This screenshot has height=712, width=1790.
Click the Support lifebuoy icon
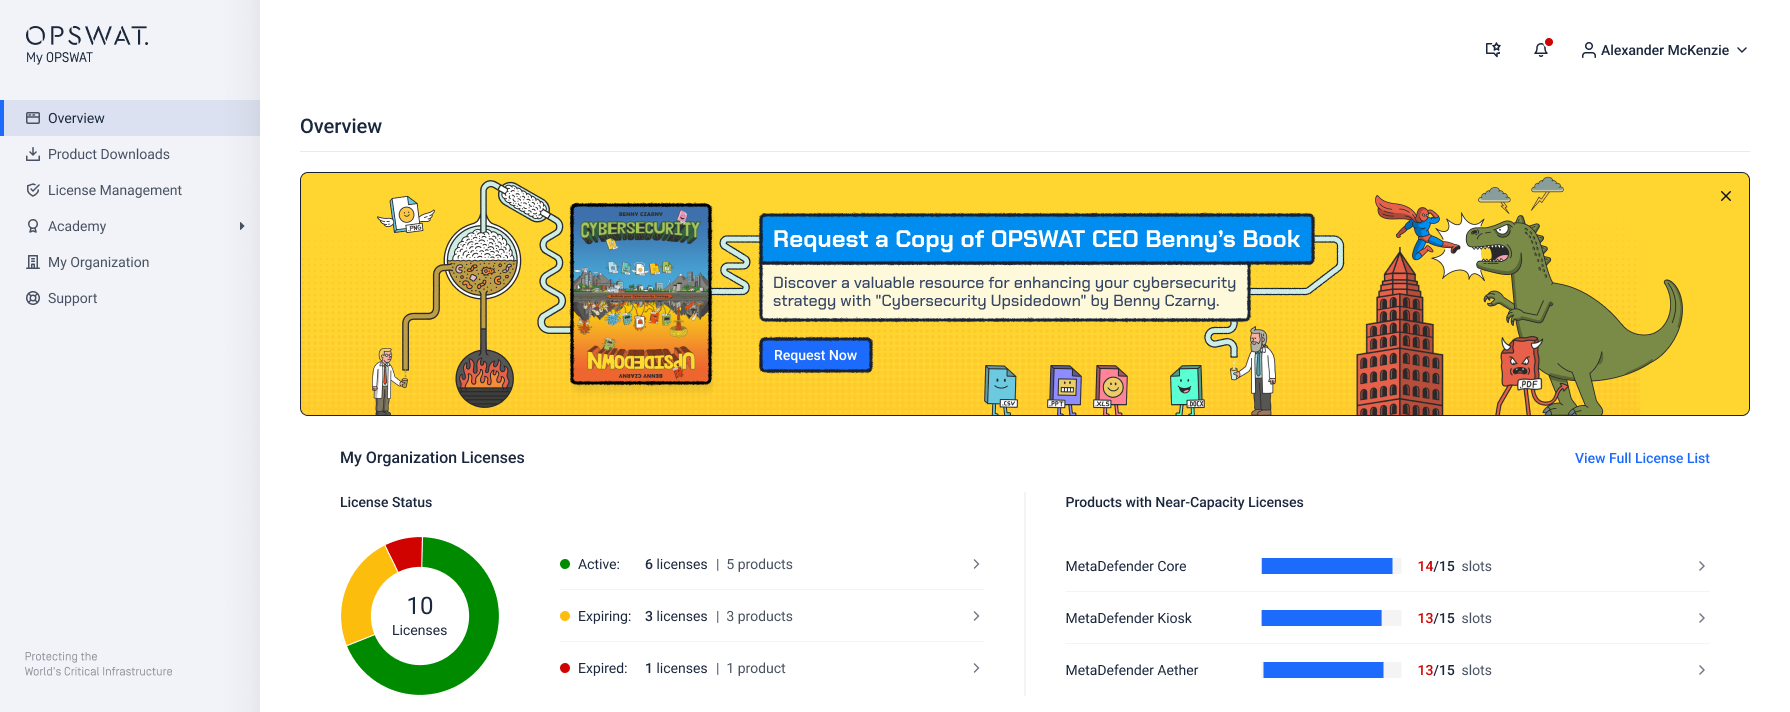click(33, 298)
